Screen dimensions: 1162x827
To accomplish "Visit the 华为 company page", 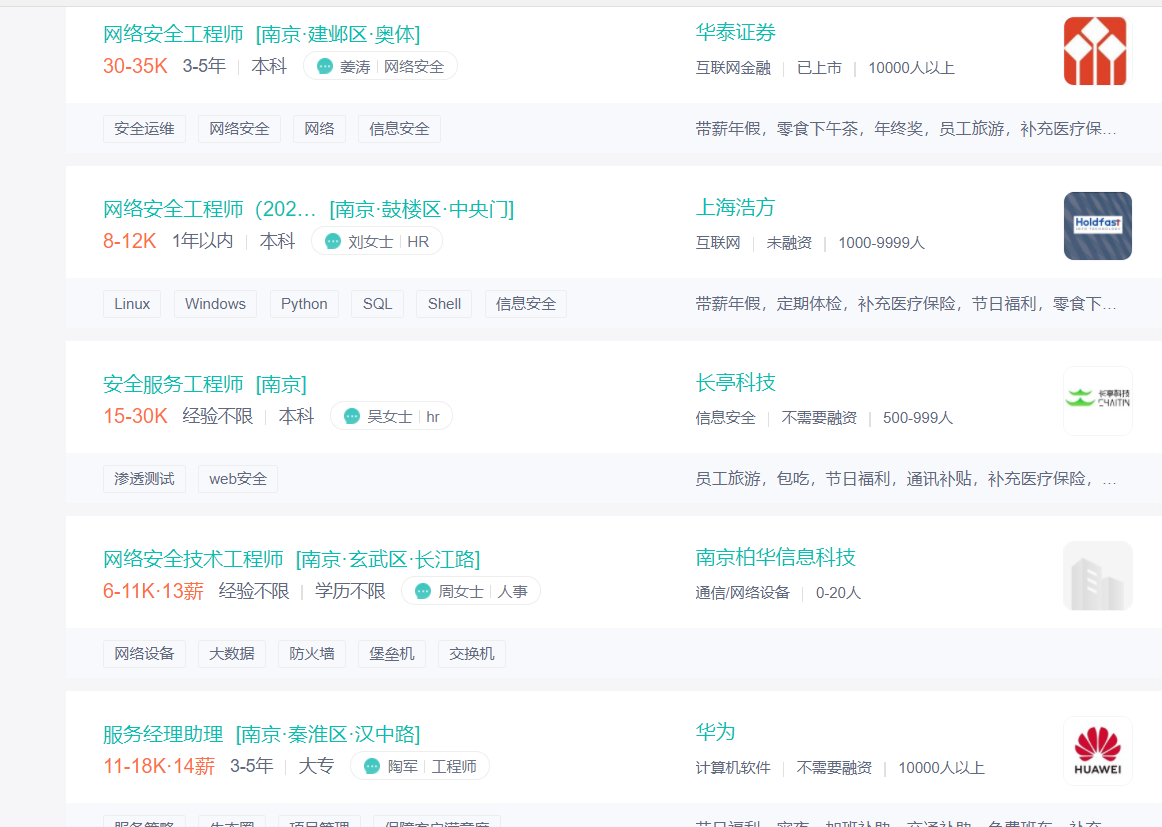I will 715,731.
